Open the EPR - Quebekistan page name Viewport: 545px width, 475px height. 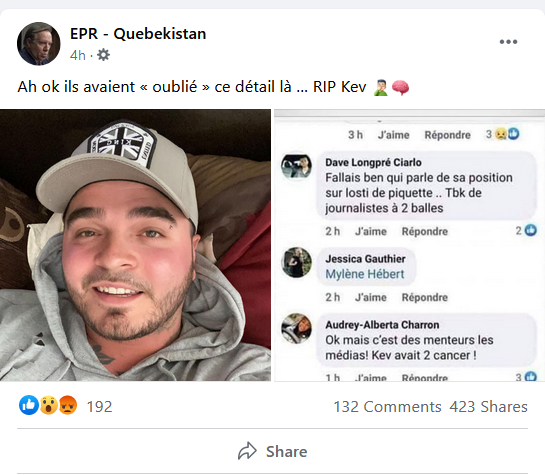point(138,34)
